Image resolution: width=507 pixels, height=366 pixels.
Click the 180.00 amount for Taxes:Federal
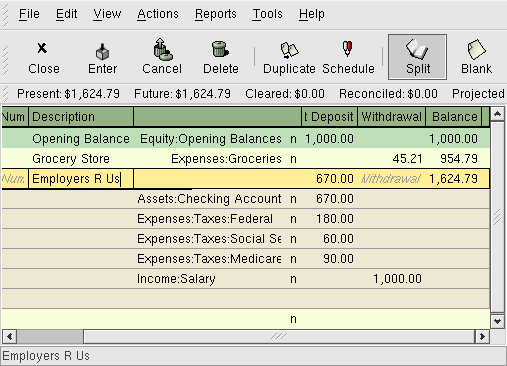(x=335, y=219)
